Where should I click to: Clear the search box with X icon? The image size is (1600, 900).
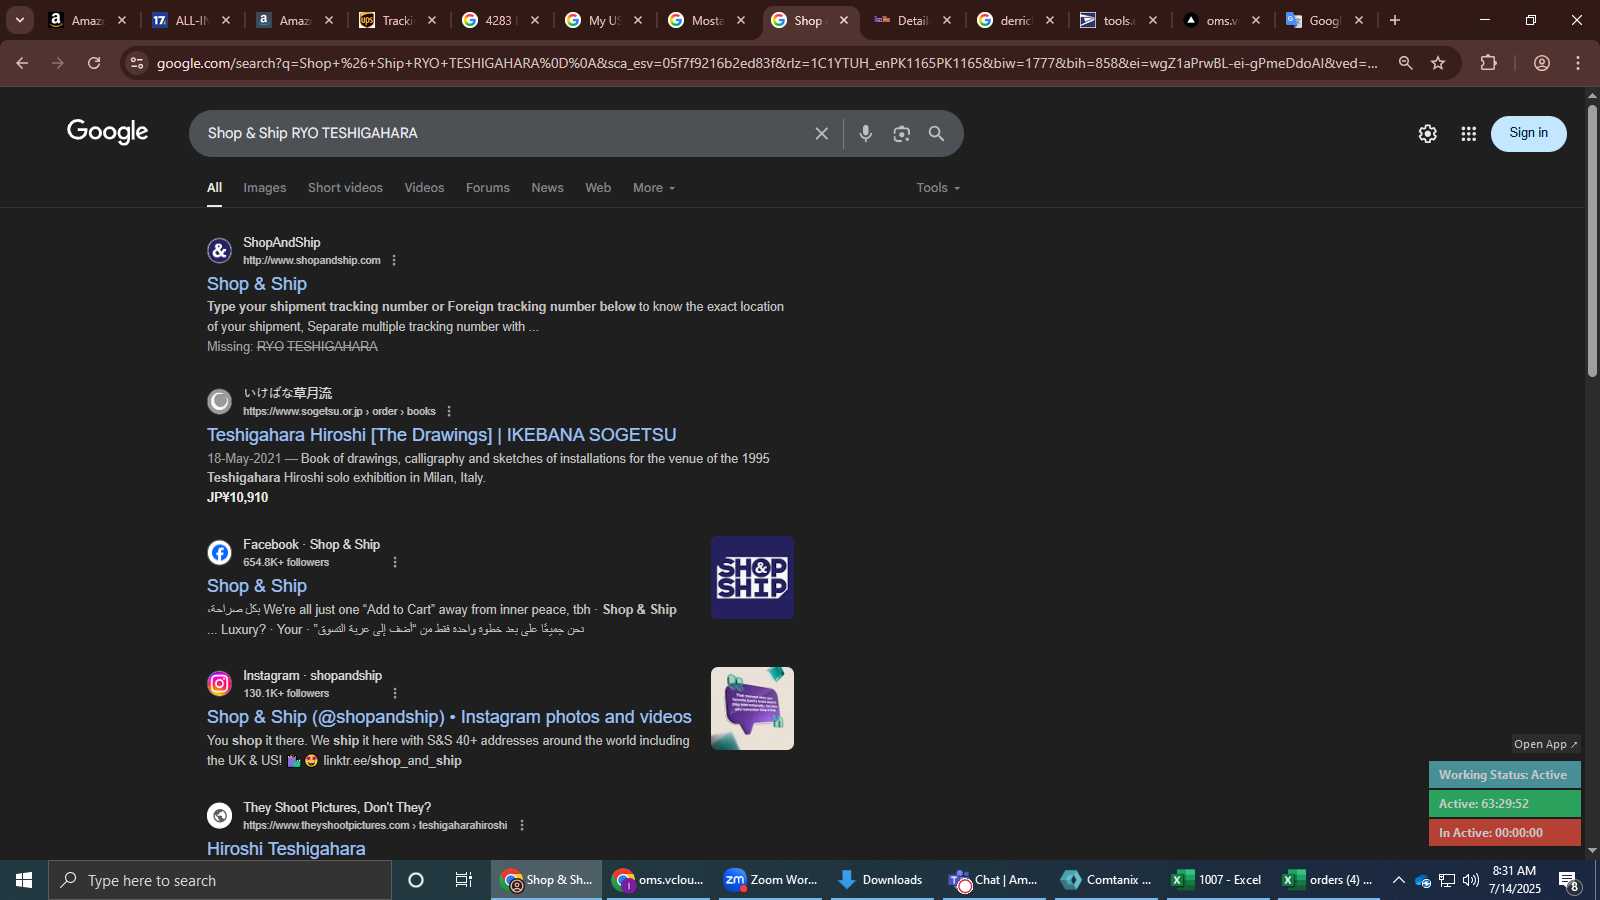[822, 133]
